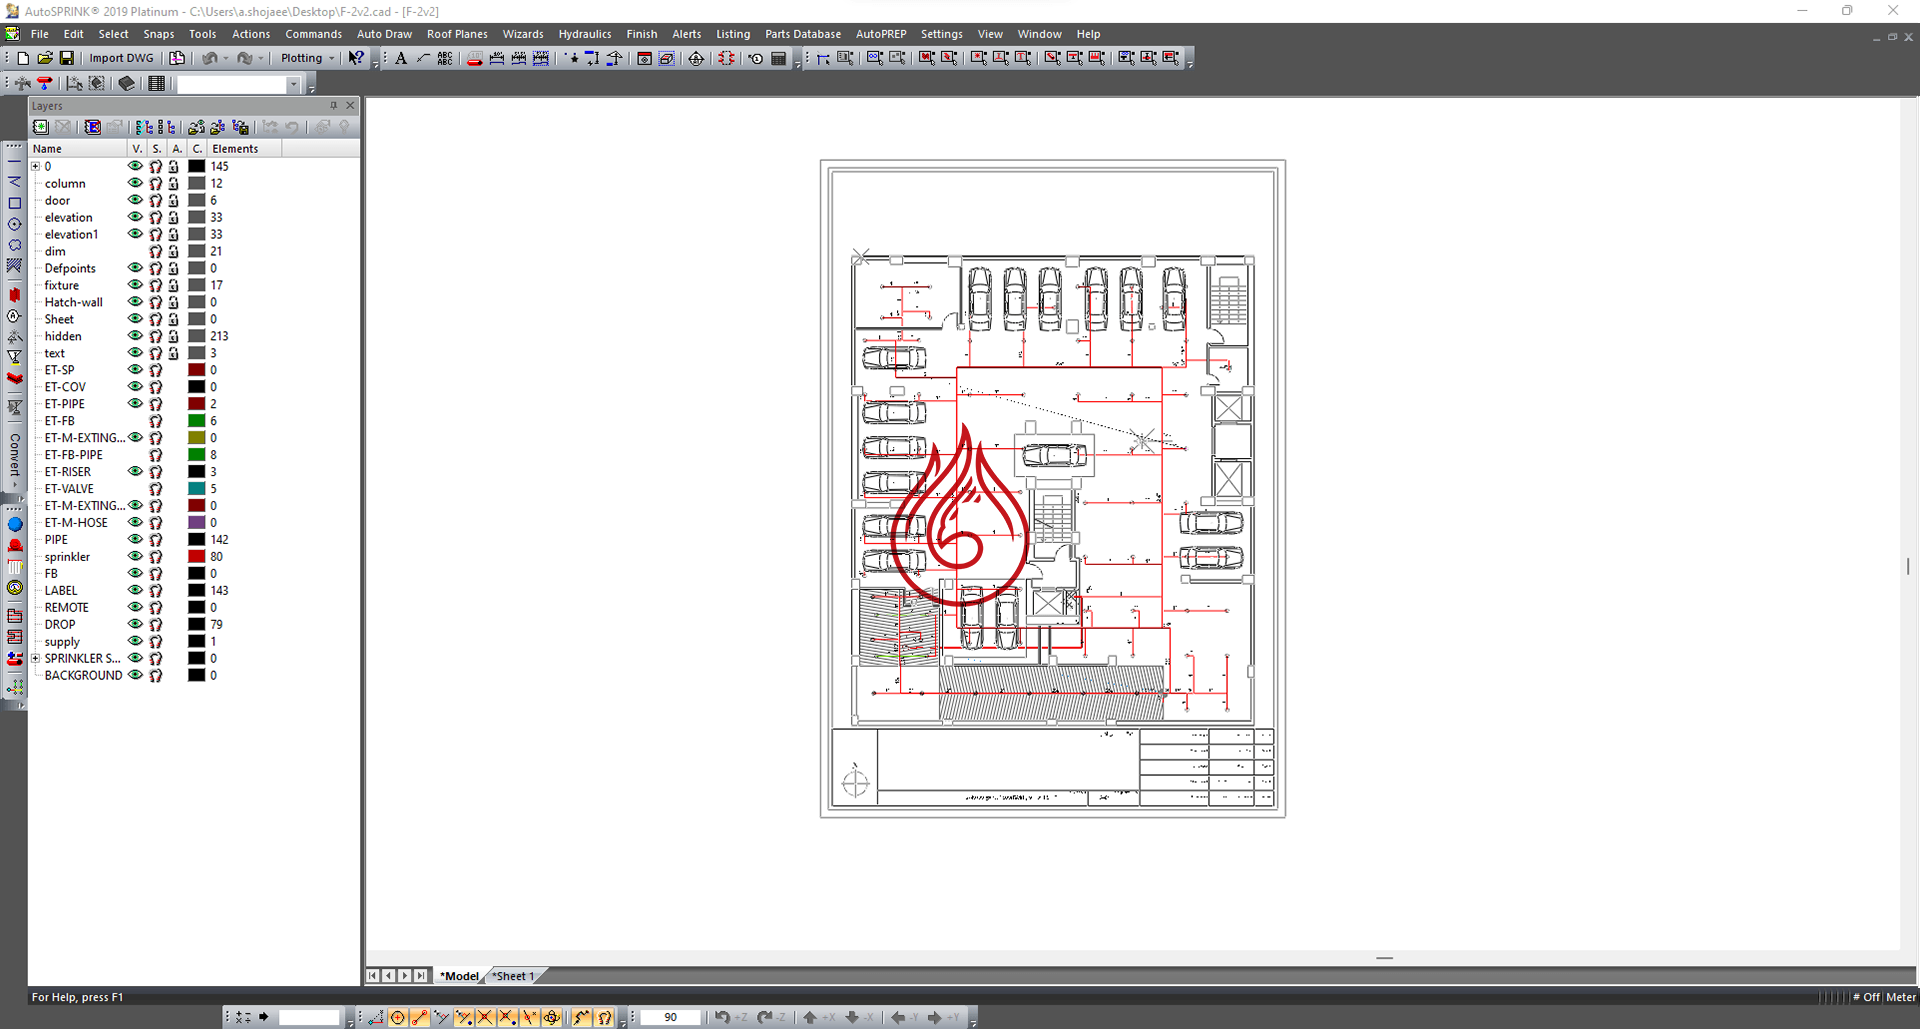This screenshot has width=1920, height=1029.
Task: Hide the door layer via eye icon
Action: (x=135, y=200)
